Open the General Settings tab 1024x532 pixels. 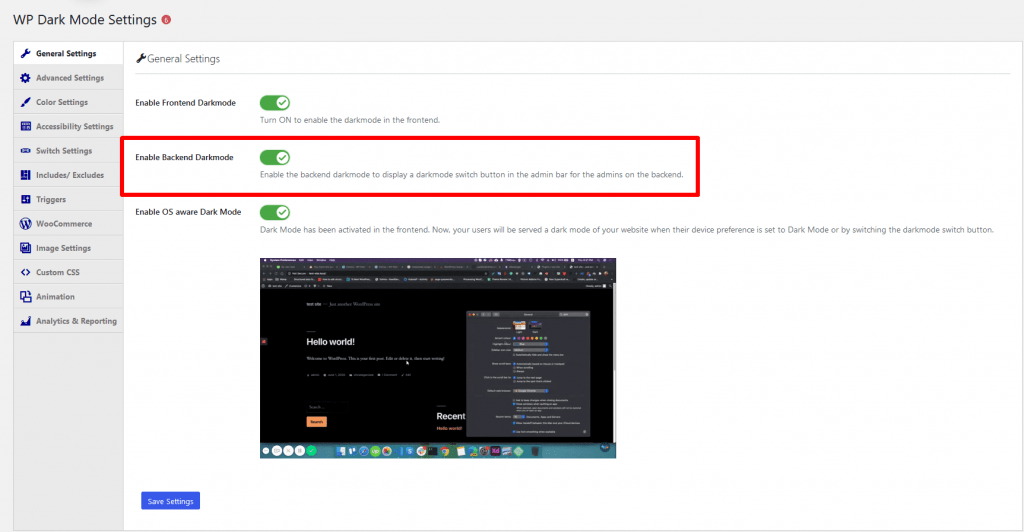68,54
